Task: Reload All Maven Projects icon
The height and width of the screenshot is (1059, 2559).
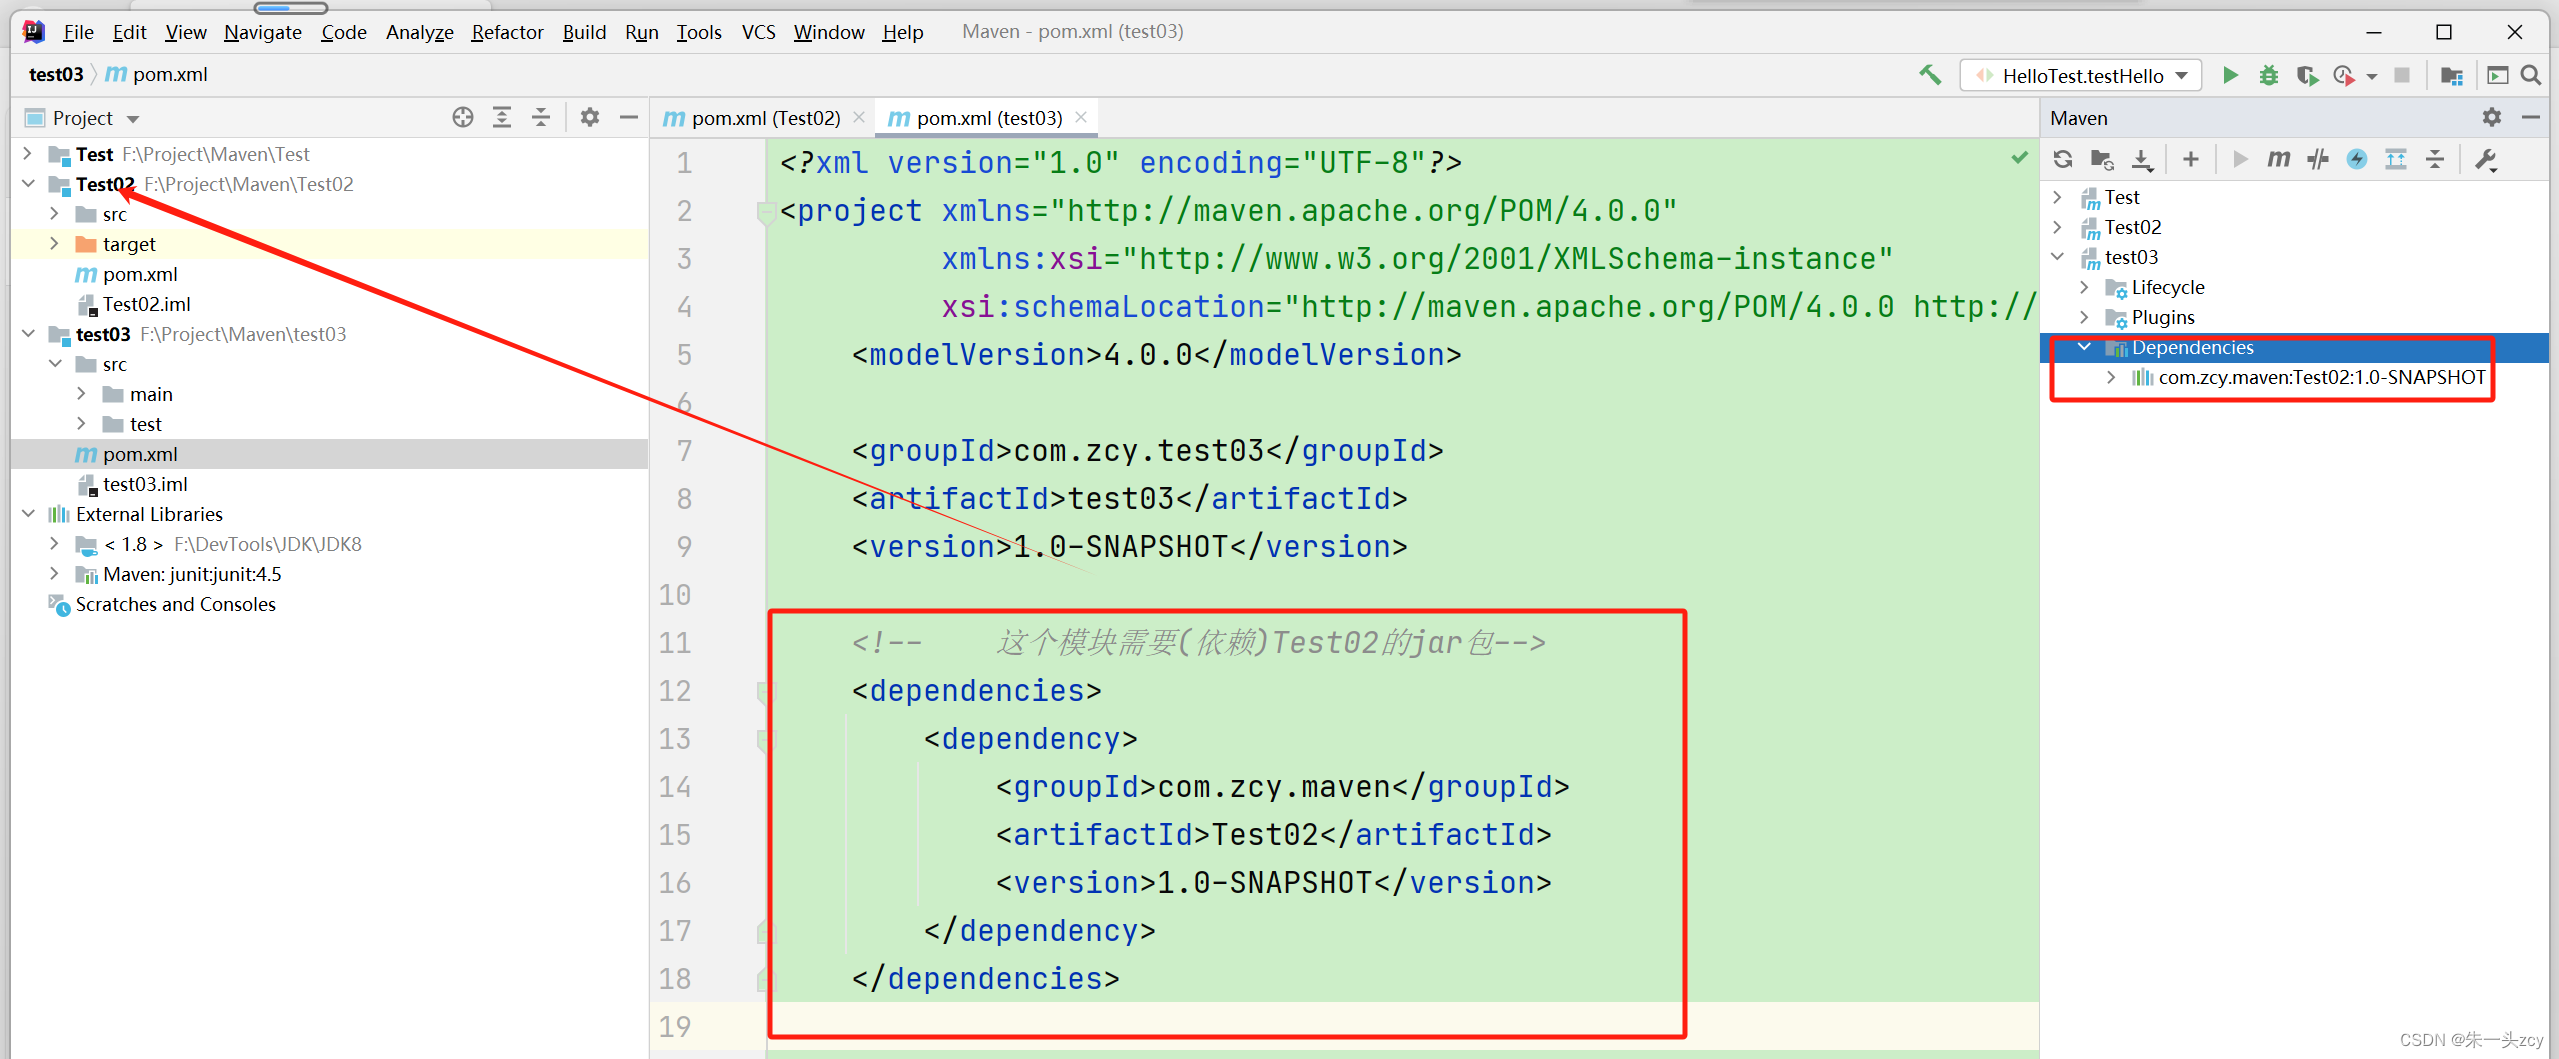Action: 2062,159
